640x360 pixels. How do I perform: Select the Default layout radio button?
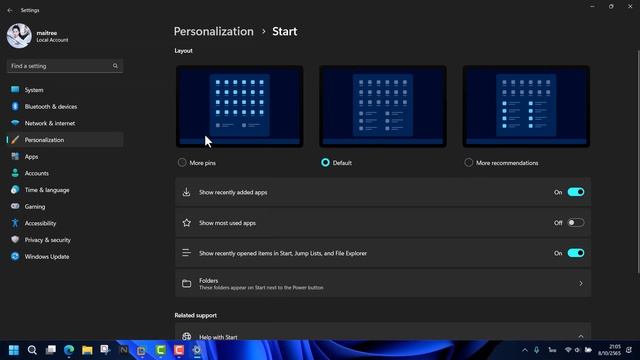pos(325,162)
